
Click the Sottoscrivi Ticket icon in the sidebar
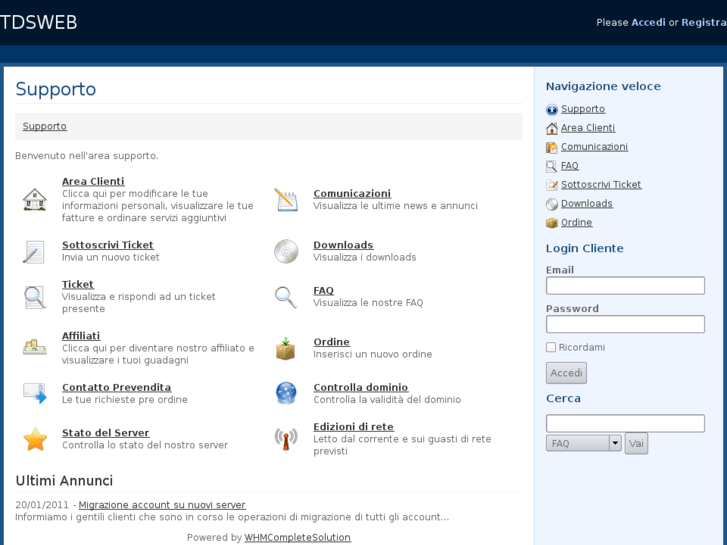[552, 185]
